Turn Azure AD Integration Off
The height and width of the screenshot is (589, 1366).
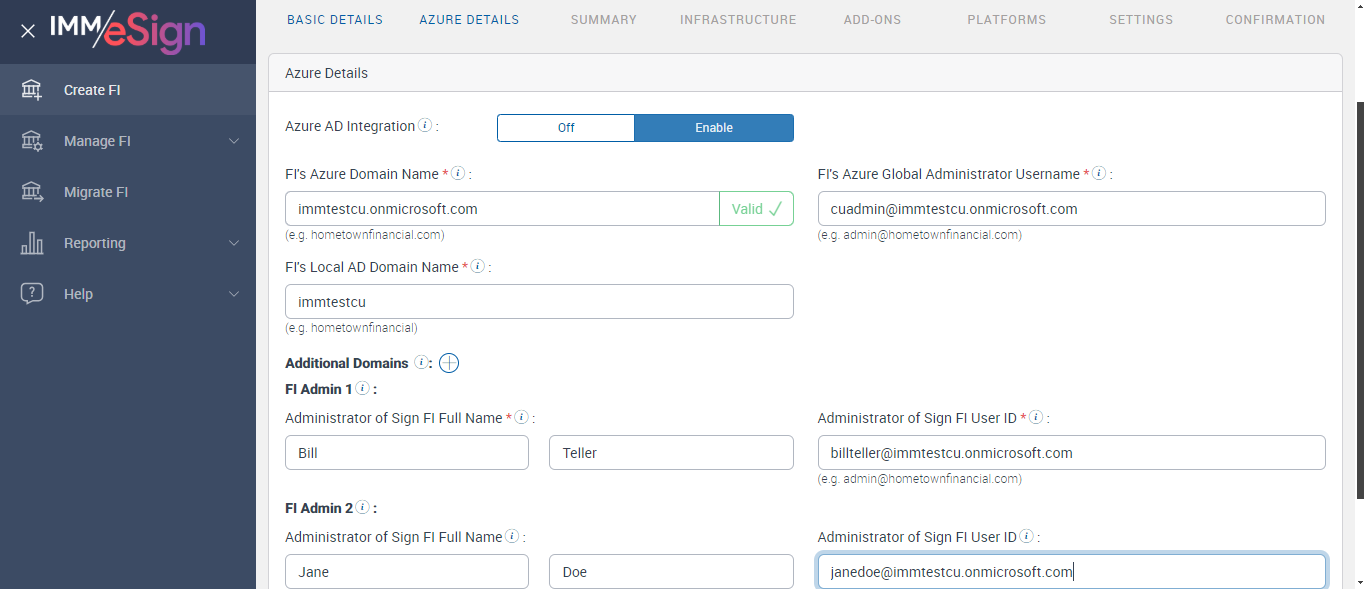tap(566, 128)
